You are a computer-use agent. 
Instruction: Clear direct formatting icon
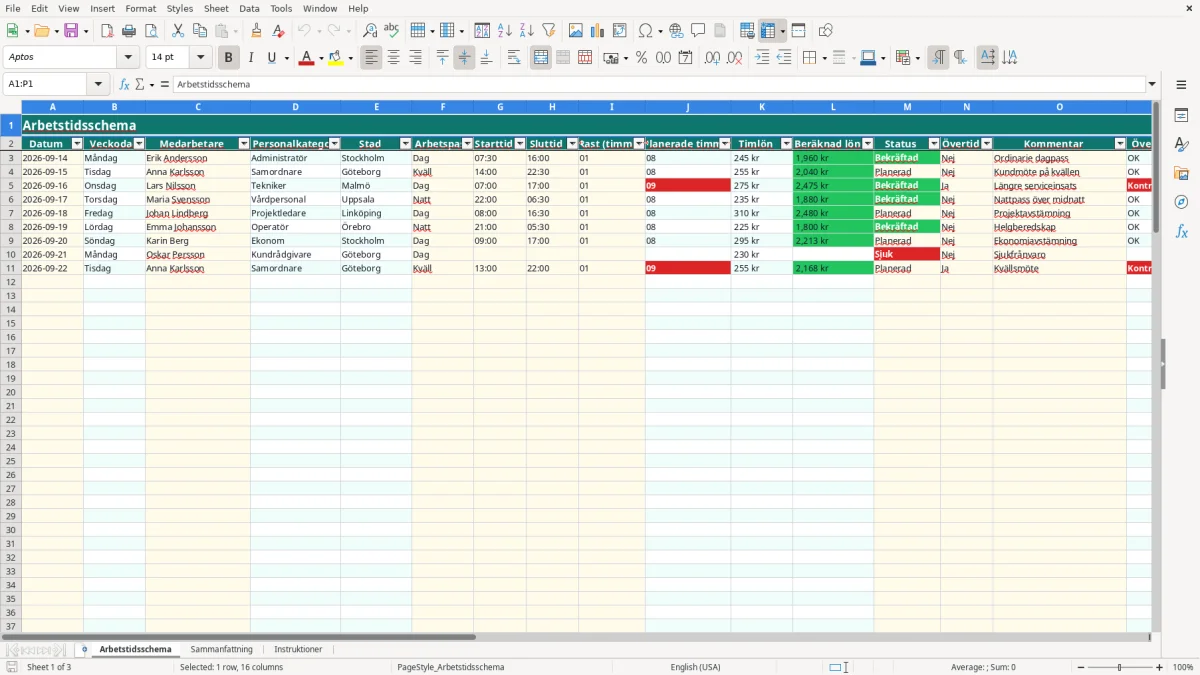[x=279, y=31]
